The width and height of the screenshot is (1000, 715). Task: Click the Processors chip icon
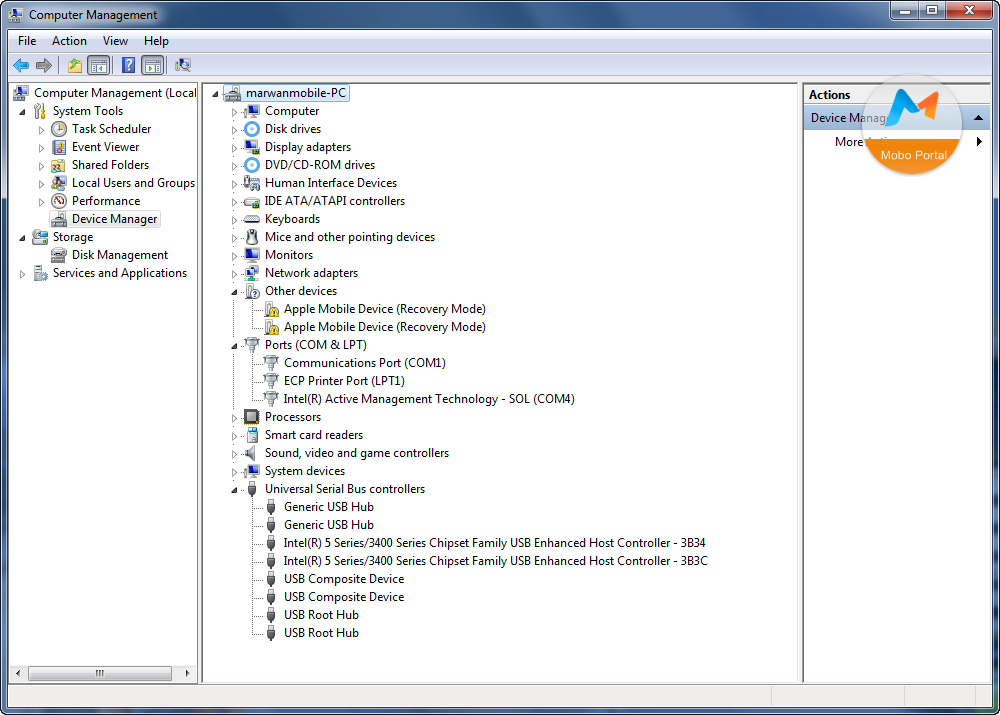coord(252,417)
